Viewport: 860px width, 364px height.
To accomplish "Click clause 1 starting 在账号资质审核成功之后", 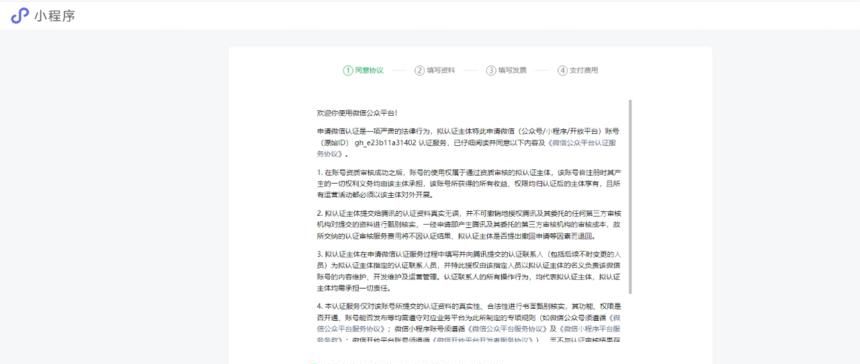I will tap(469, 183).
